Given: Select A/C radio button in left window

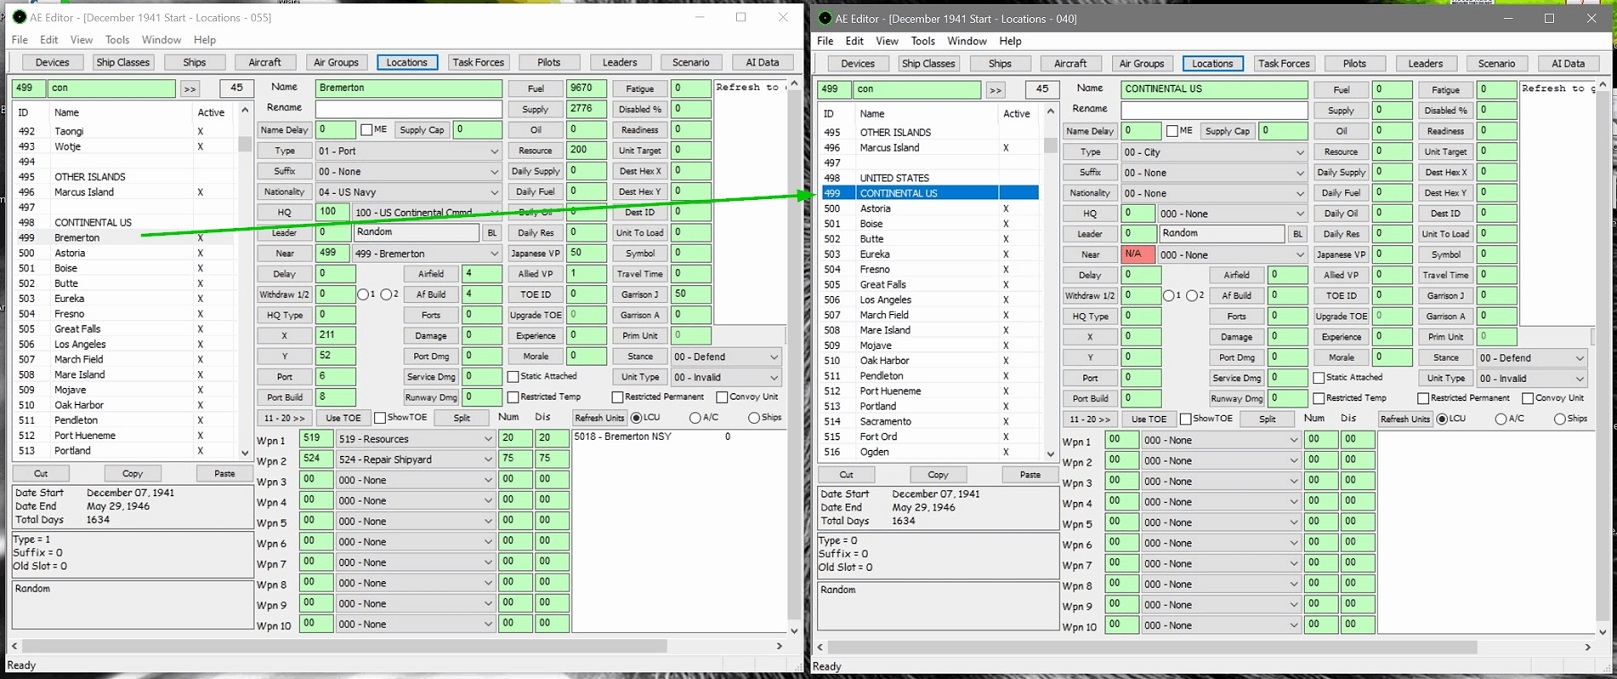Looking at the screenshot, I should (694, 418).
